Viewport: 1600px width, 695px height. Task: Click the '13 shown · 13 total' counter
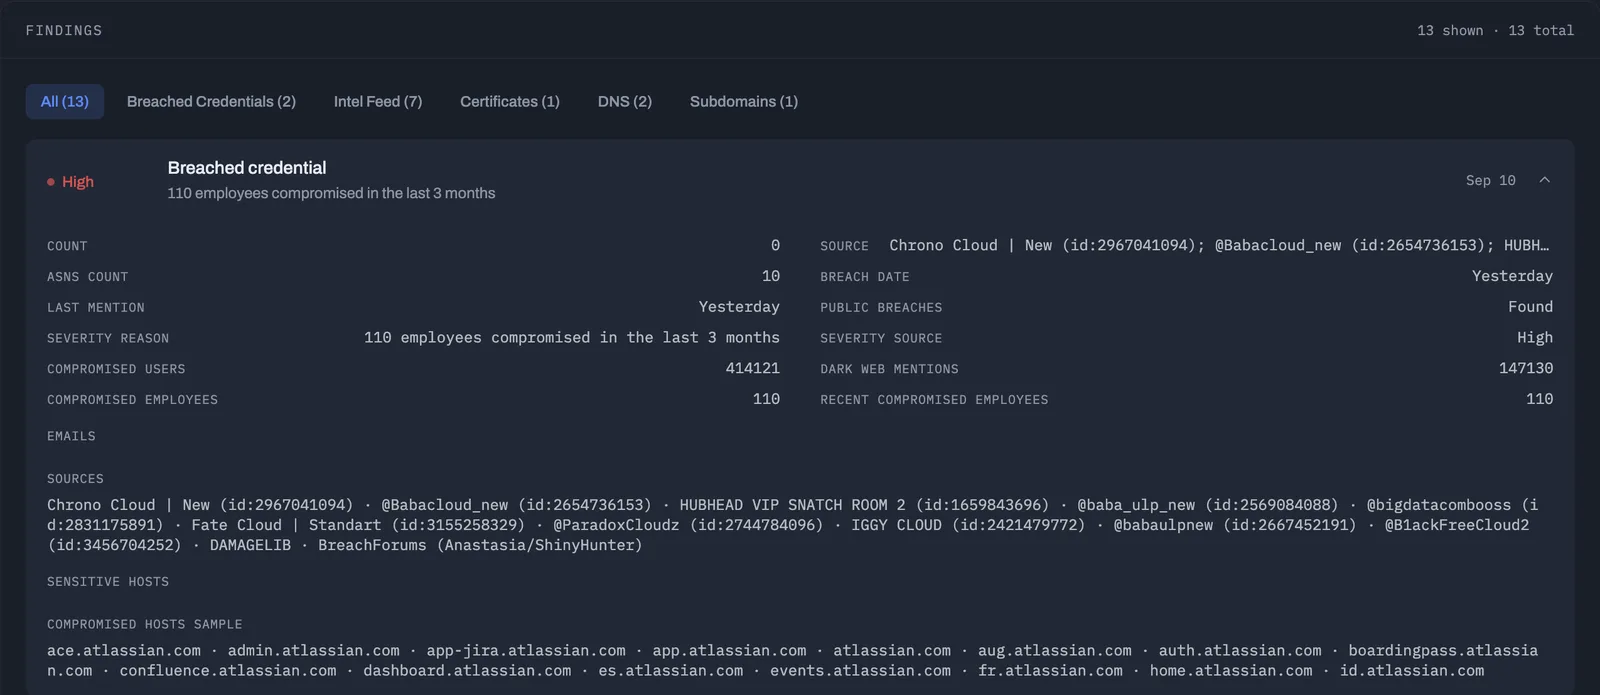[1495, 31]
